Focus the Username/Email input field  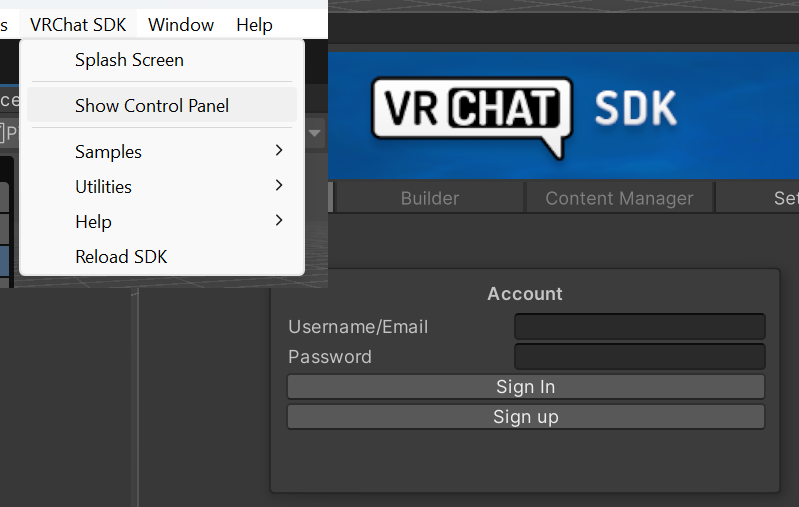(640, 327)
